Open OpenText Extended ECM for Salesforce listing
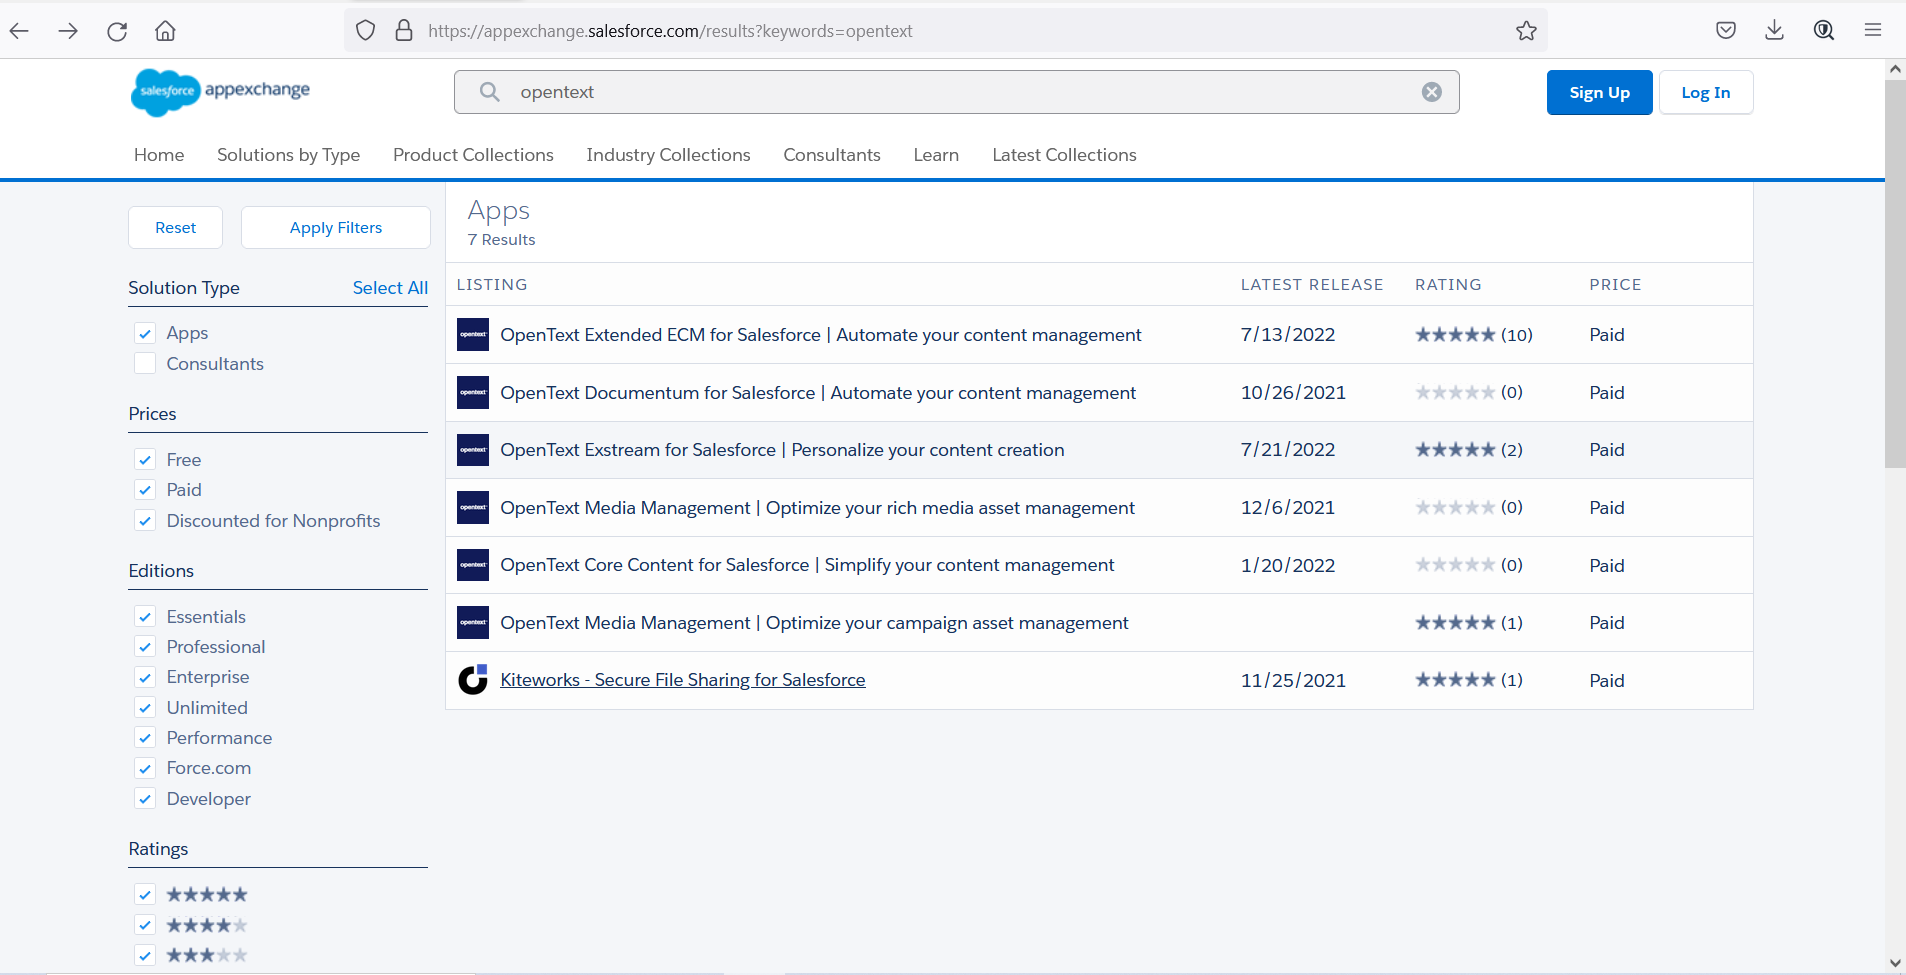1906x975 pixels. click(x=821, y=335)
